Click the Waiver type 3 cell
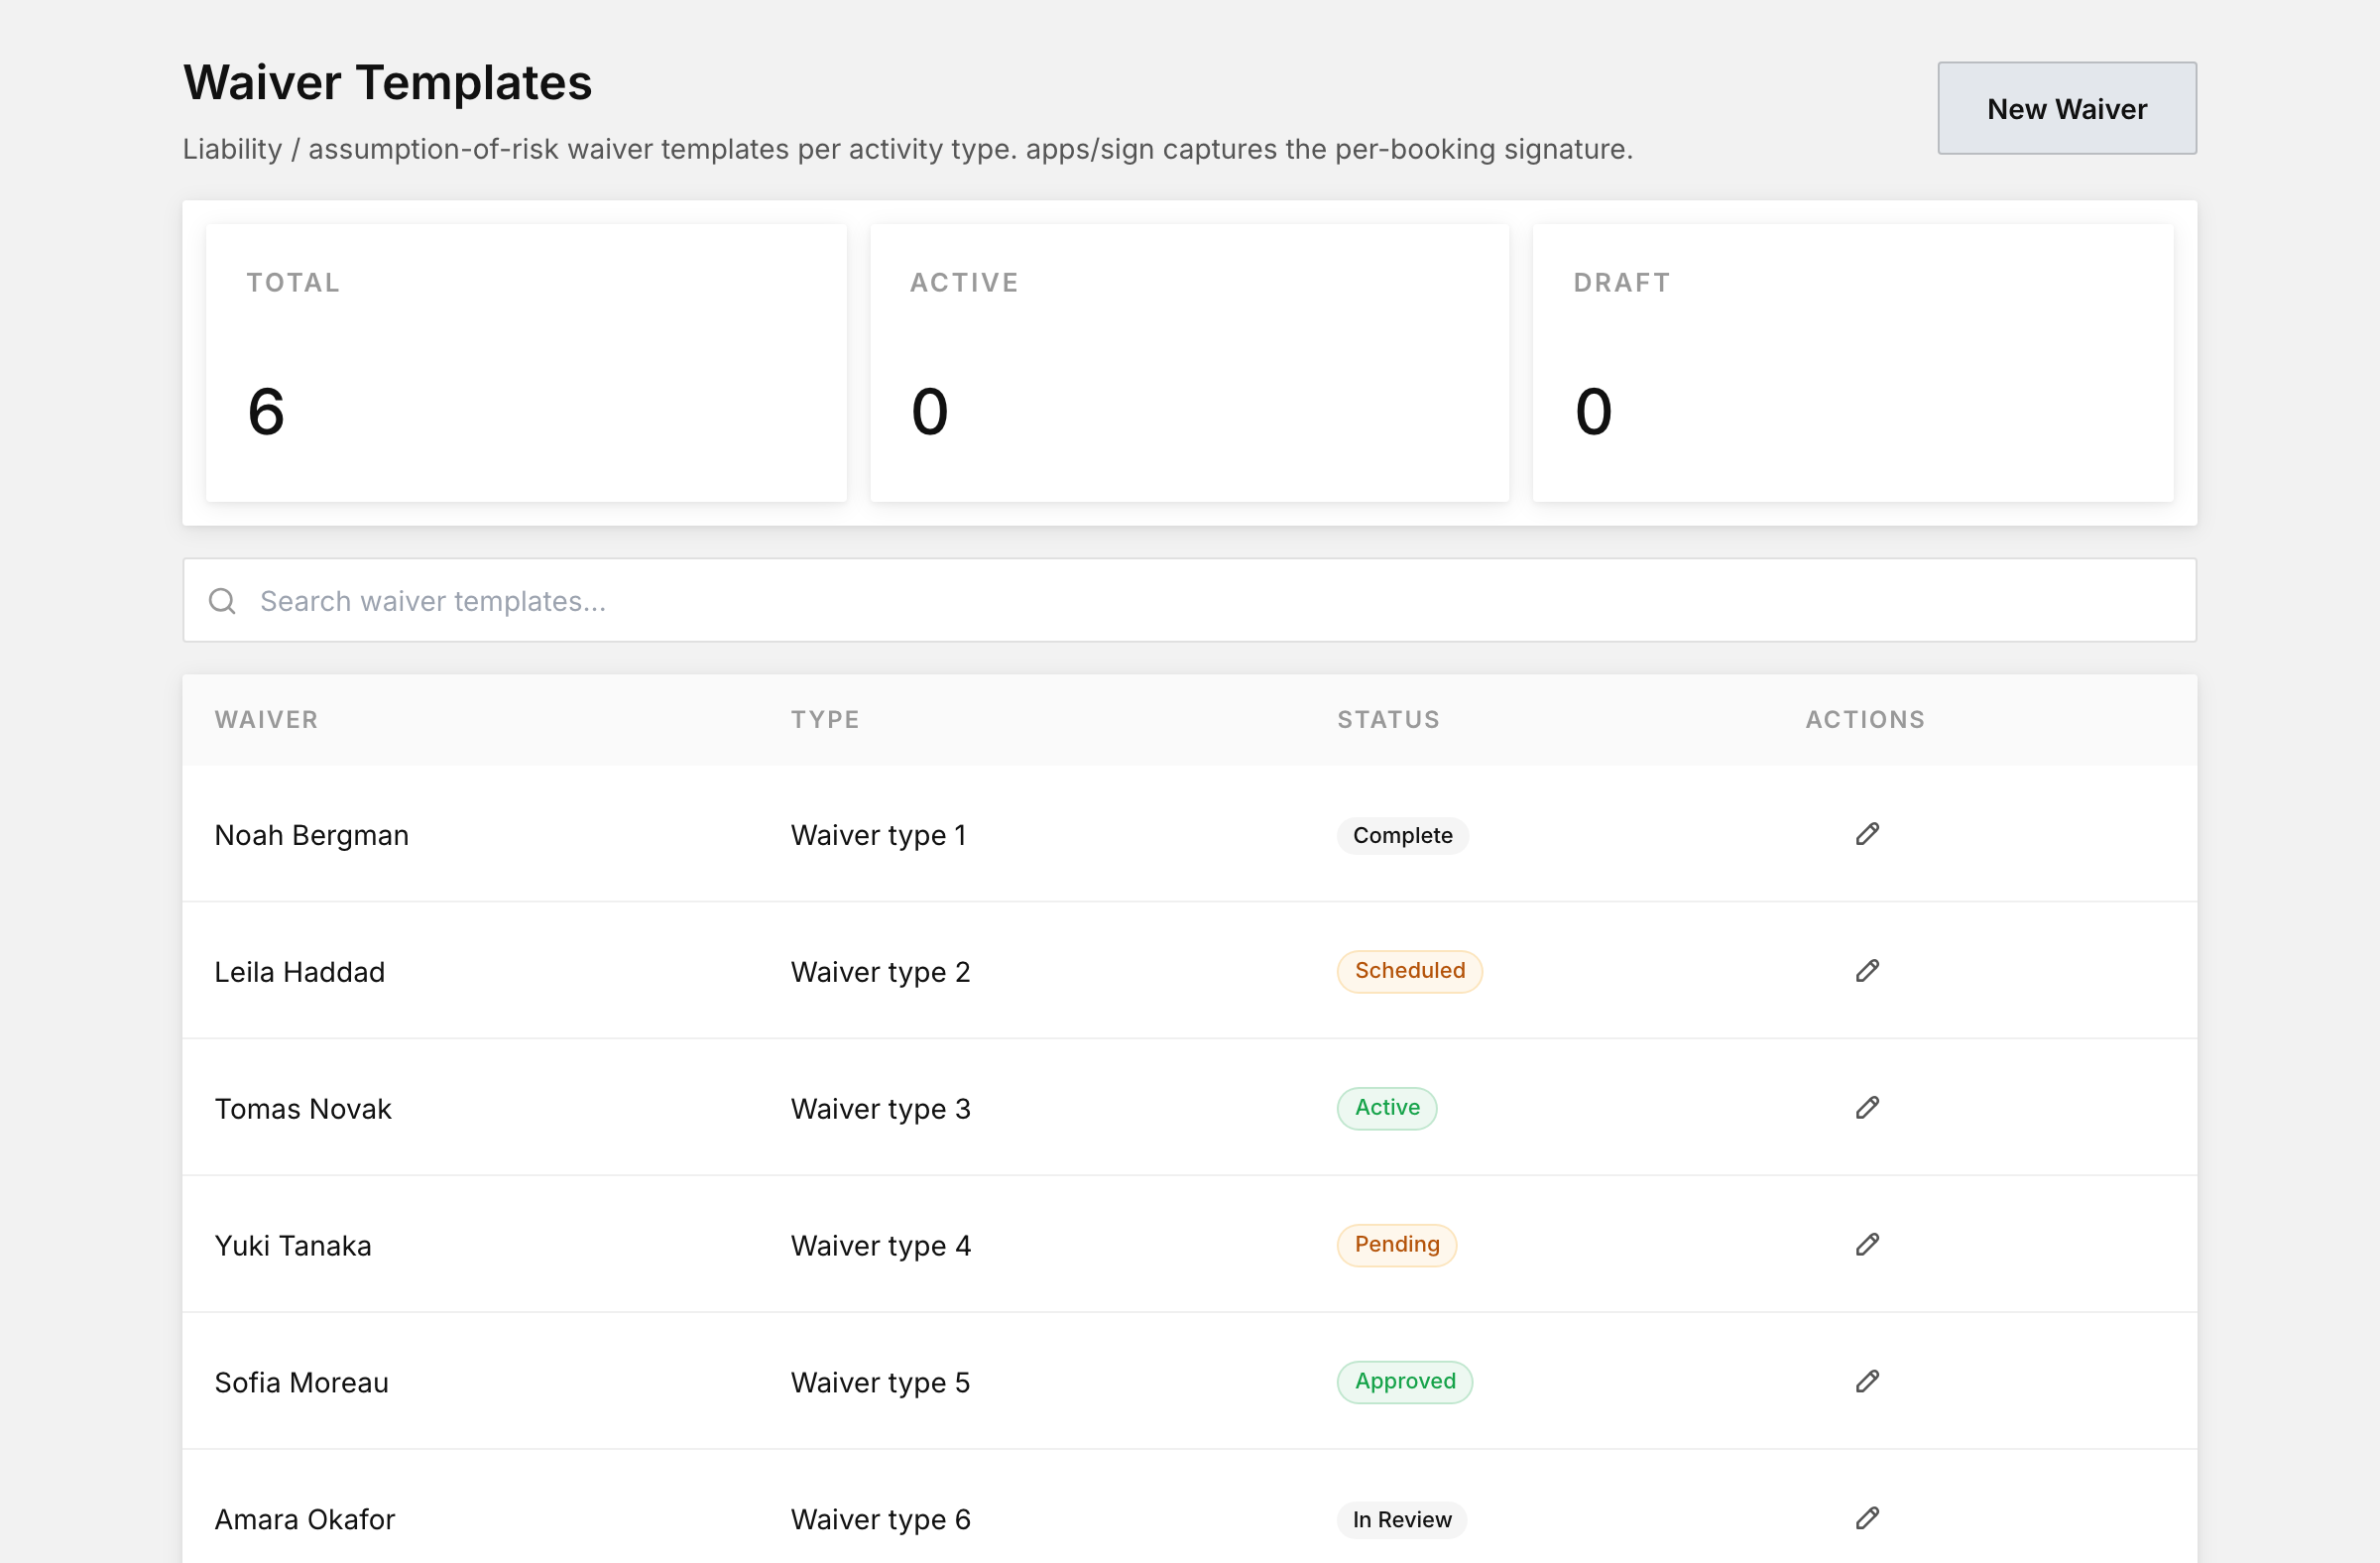The height and width of the screenshot is (1563, 2380). coord(880,1109)
